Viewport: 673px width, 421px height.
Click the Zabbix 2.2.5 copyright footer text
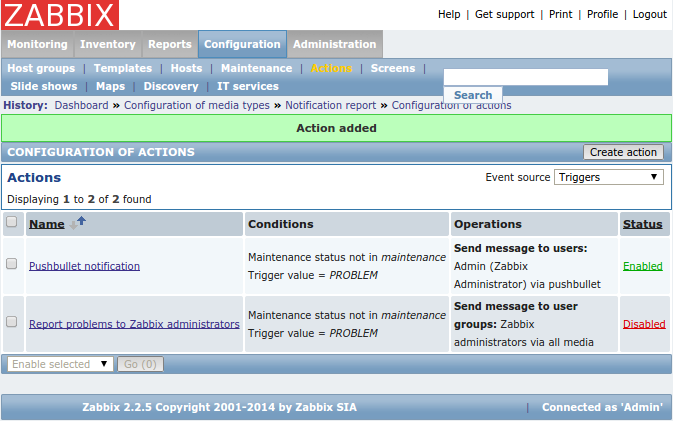219,407
